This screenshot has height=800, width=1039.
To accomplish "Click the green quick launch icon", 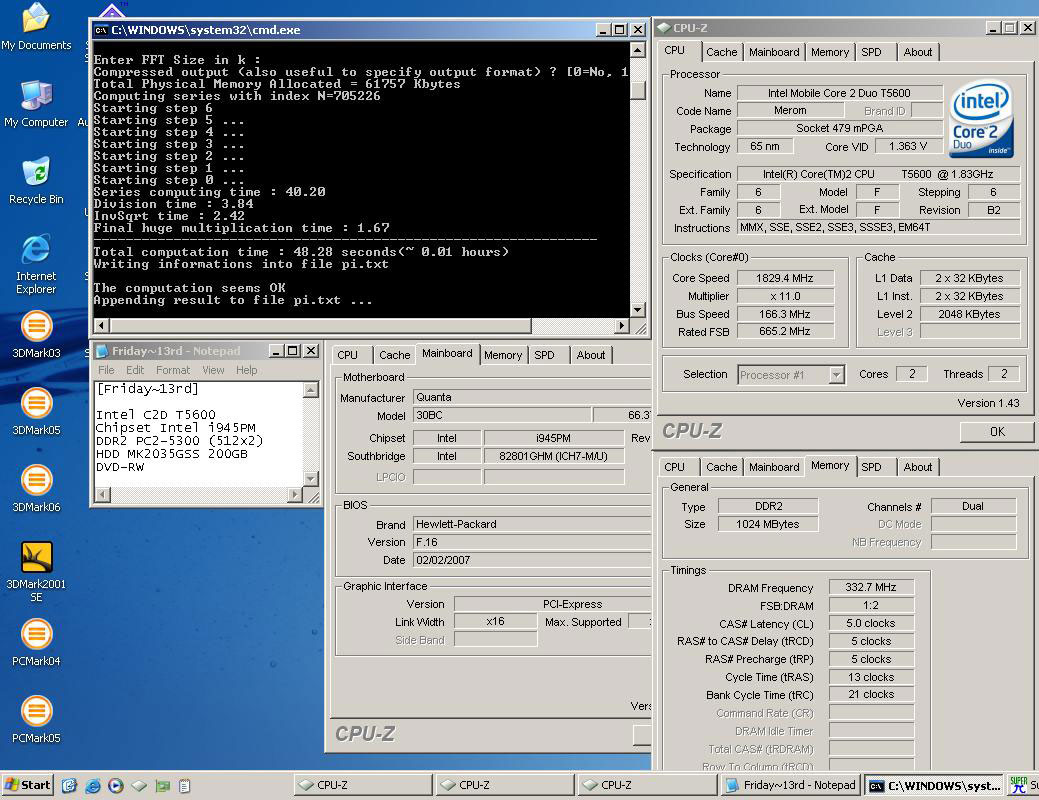I will (x=162, y=785).
